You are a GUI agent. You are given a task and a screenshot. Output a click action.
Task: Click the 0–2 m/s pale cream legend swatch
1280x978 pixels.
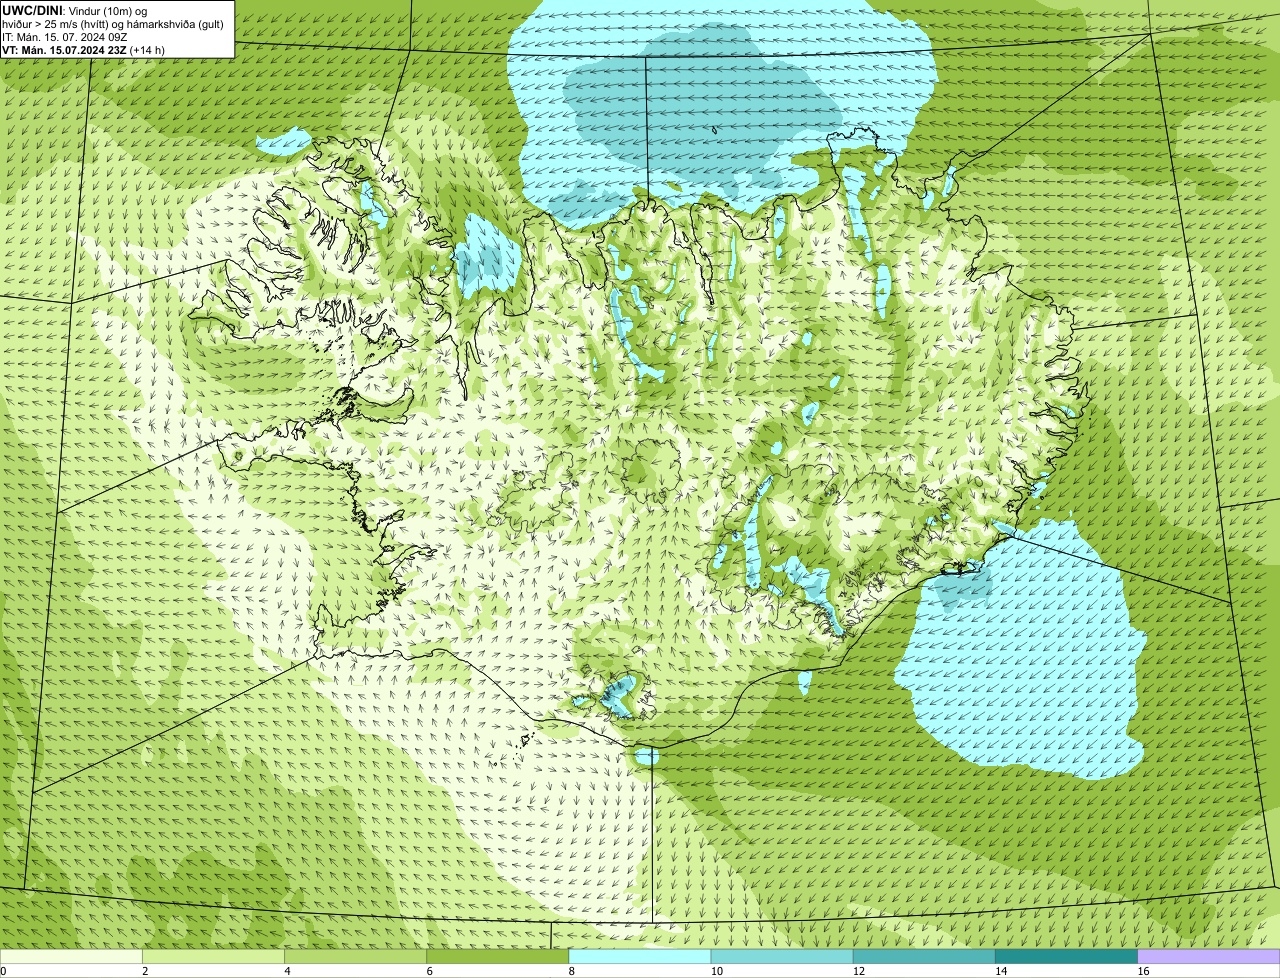[x=72, y=957]
